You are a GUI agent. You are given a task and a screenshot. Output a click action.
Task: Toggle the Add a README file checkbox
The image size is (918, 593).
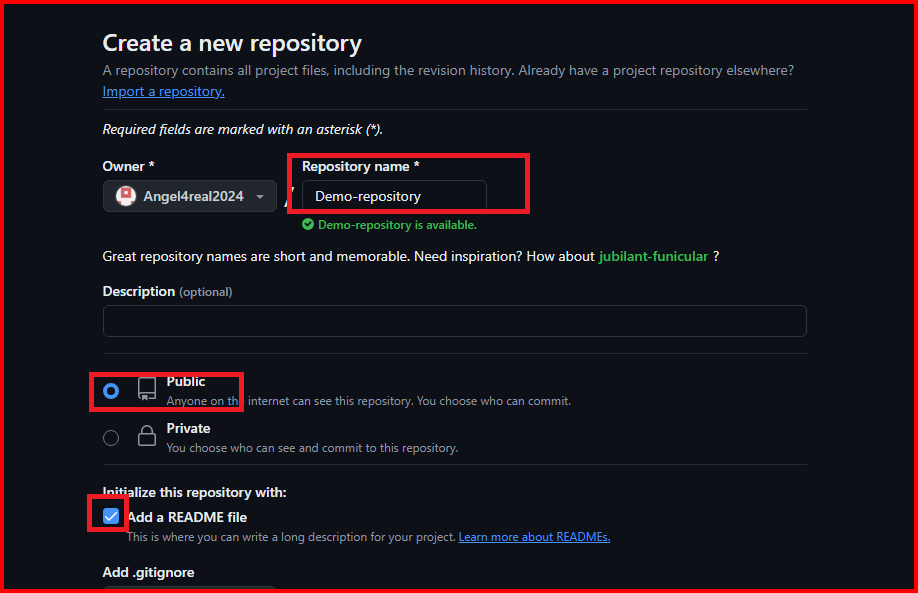tap(111, 516)
